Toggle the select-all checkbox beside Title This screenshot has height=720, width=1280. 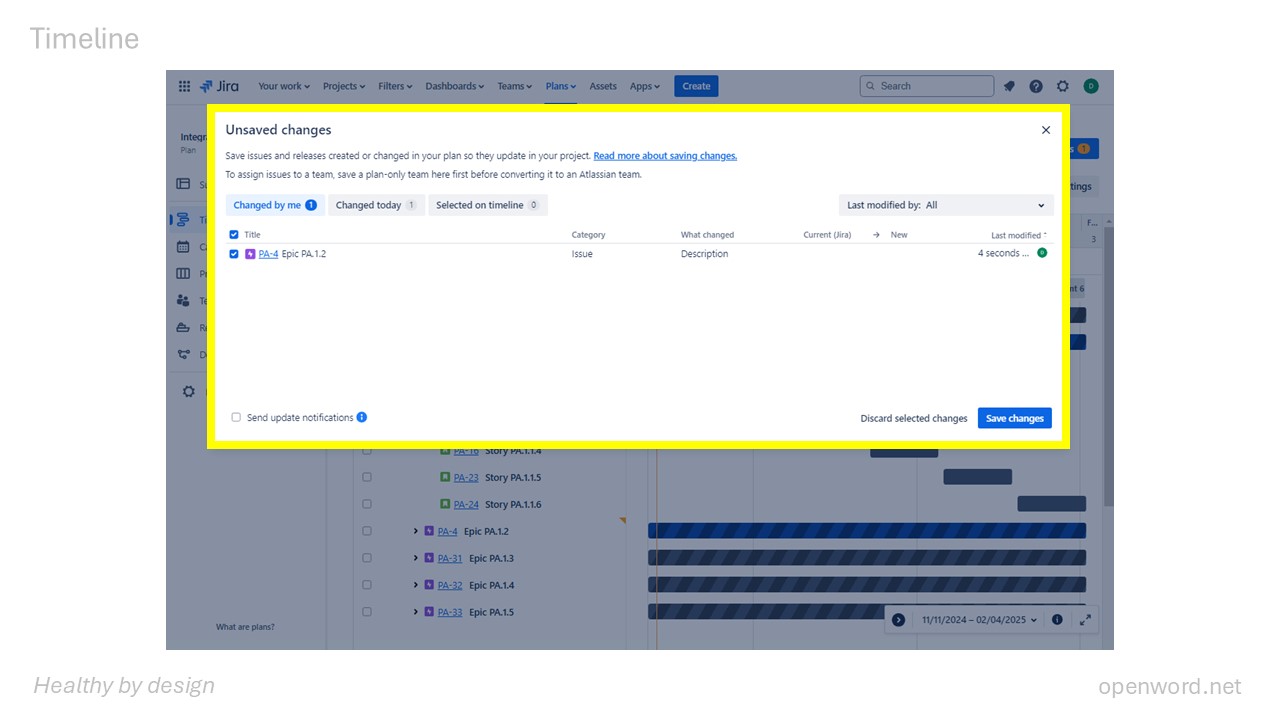(x=234, y=235)
